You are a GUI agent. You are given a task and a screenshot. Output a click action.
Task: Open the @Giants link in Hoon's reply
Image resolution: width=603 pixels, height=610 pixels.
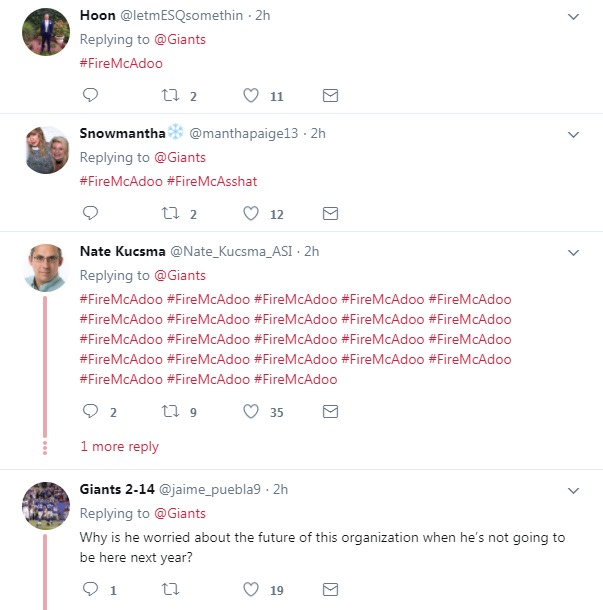click(x=180, y=39)
